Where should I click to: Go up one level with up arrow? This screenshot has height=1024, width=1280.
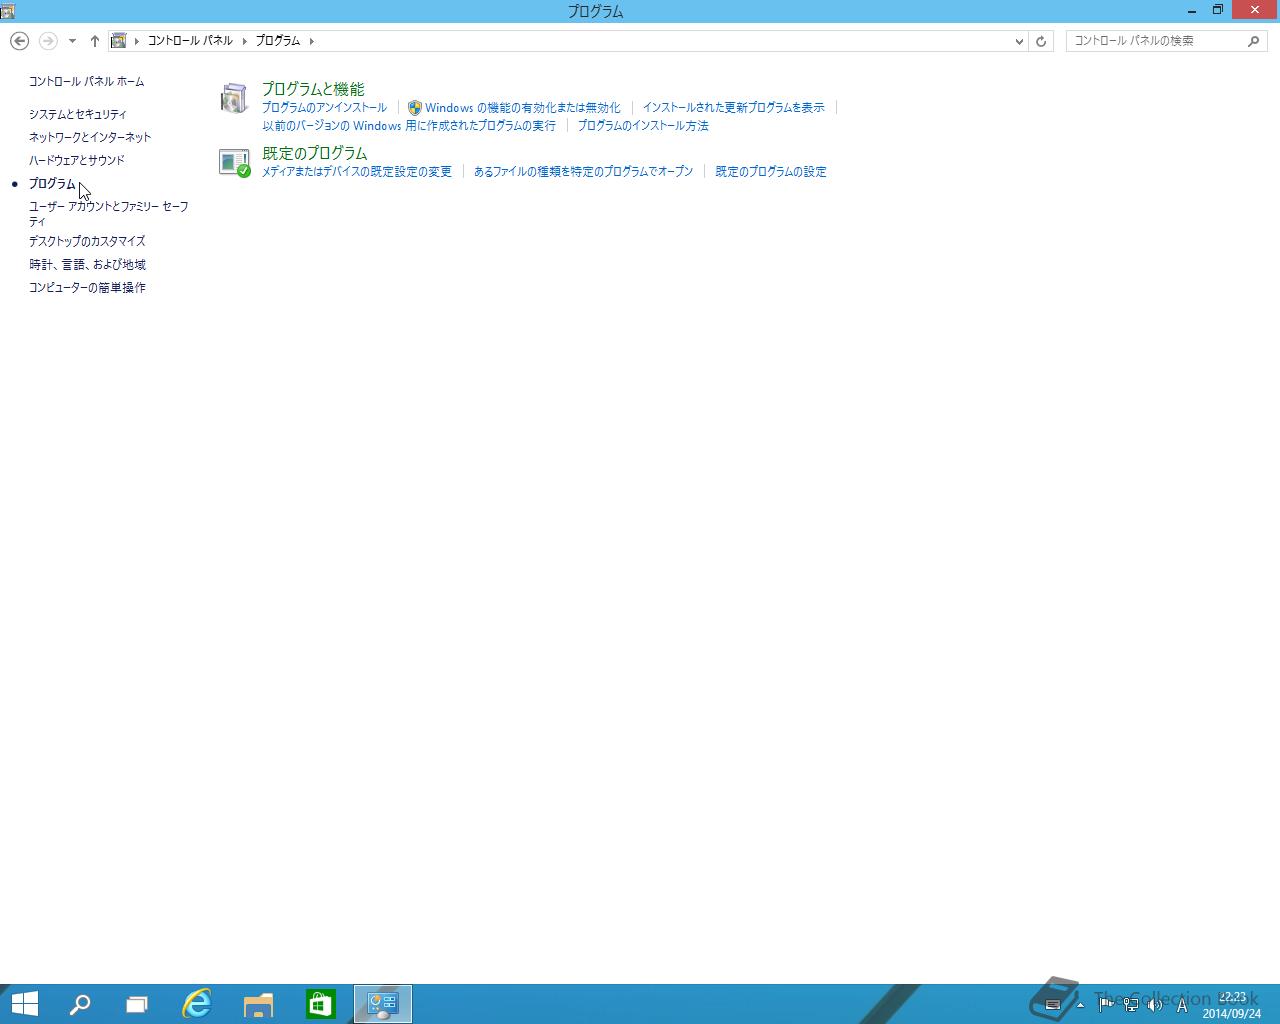click(x=94, y=41)
